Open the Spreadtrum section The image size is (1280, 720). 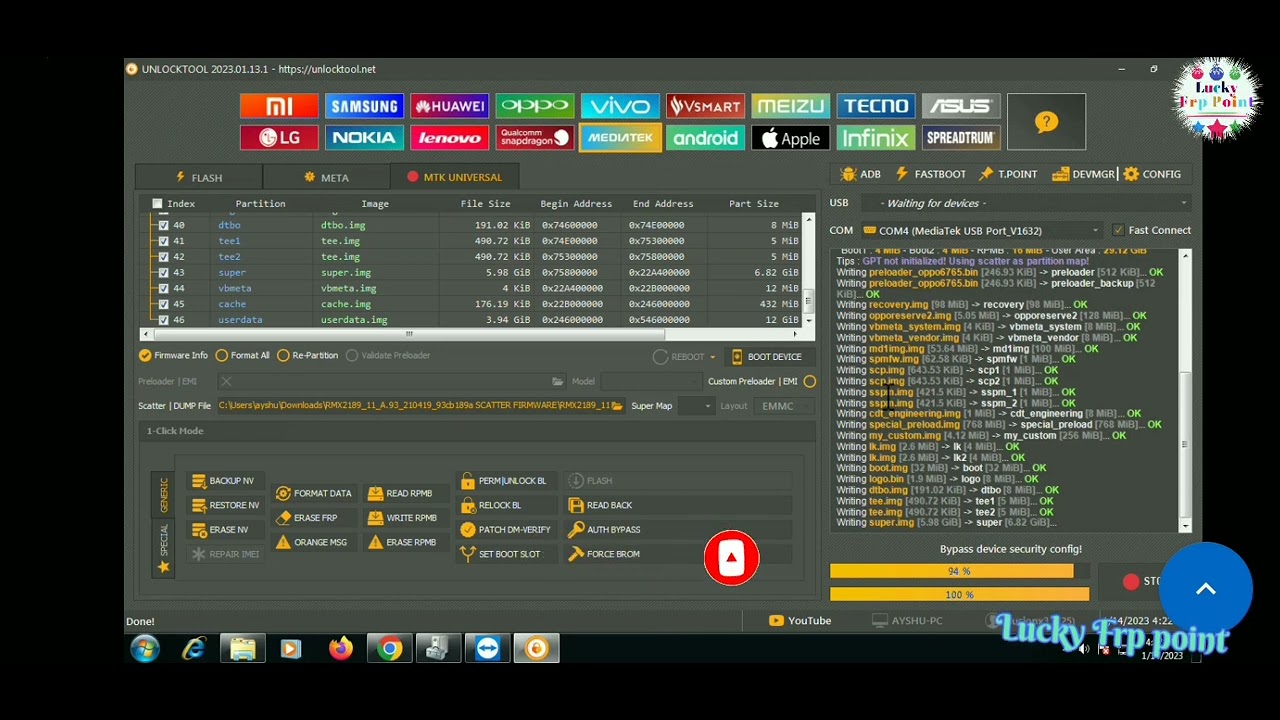[x=961, y=138]
